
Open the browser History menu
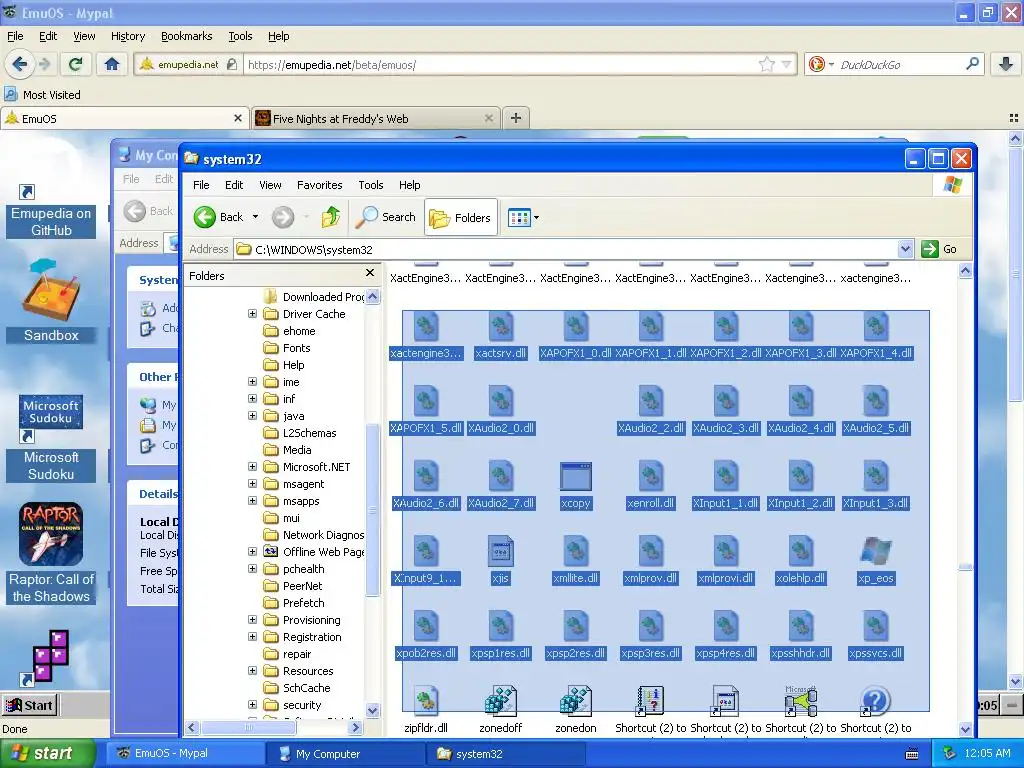pyautogui.click(x=128, y=36)
